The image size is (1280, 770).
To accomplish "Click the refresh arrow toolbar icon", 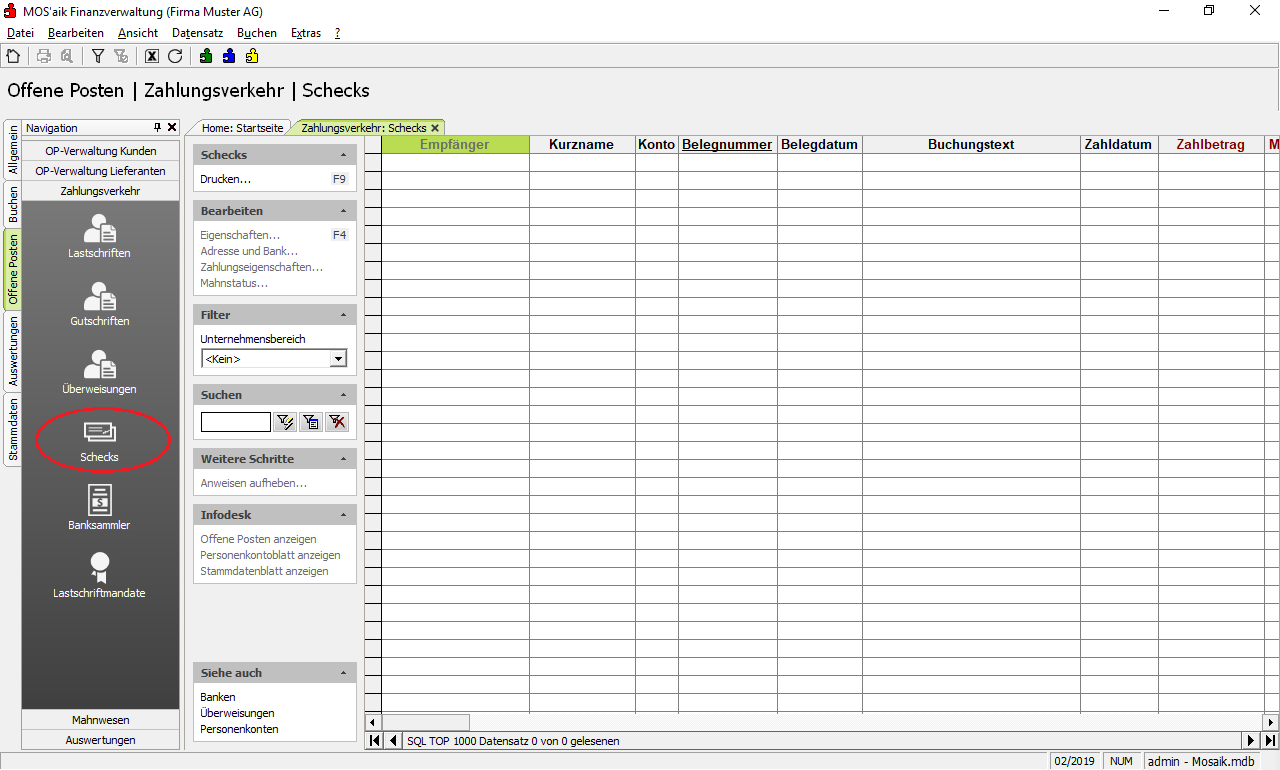I will click(175, 56).
